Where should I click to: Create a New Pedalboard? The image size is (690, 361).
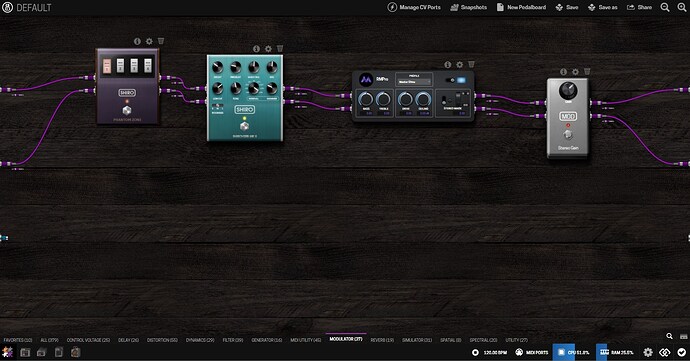tap(521, 7)
